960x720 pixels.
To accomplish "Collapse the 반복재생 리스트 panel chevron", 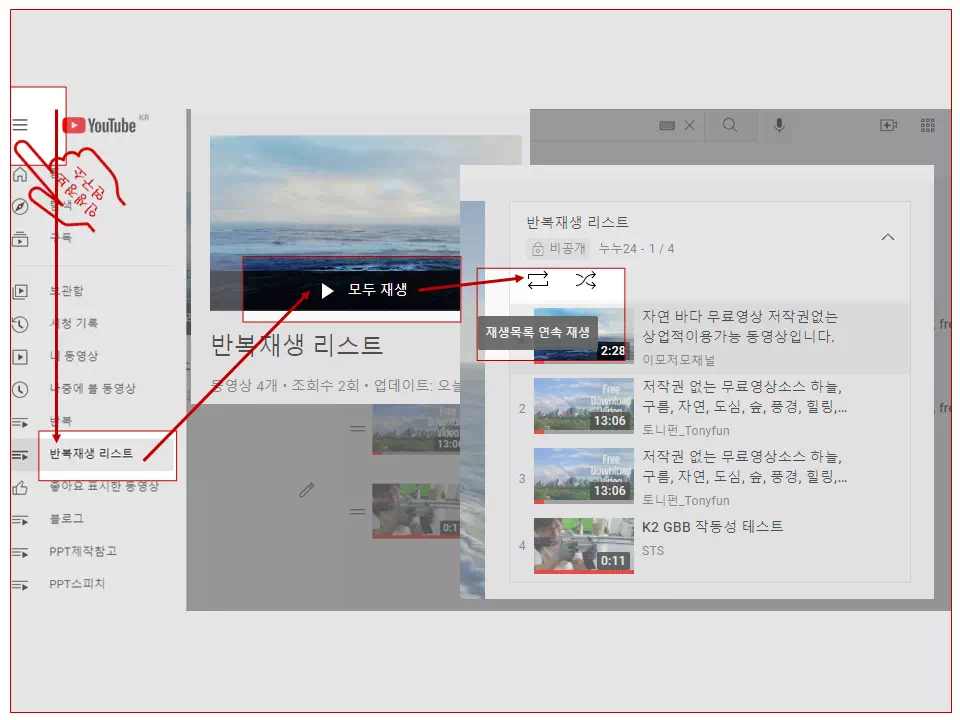I will 888,237.
